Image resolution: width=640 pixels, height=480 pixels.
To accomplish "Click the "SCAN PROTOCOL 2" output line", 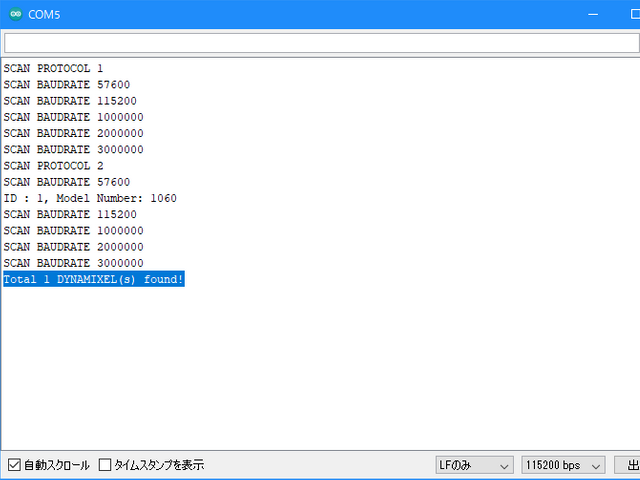I will pos(53,166).
